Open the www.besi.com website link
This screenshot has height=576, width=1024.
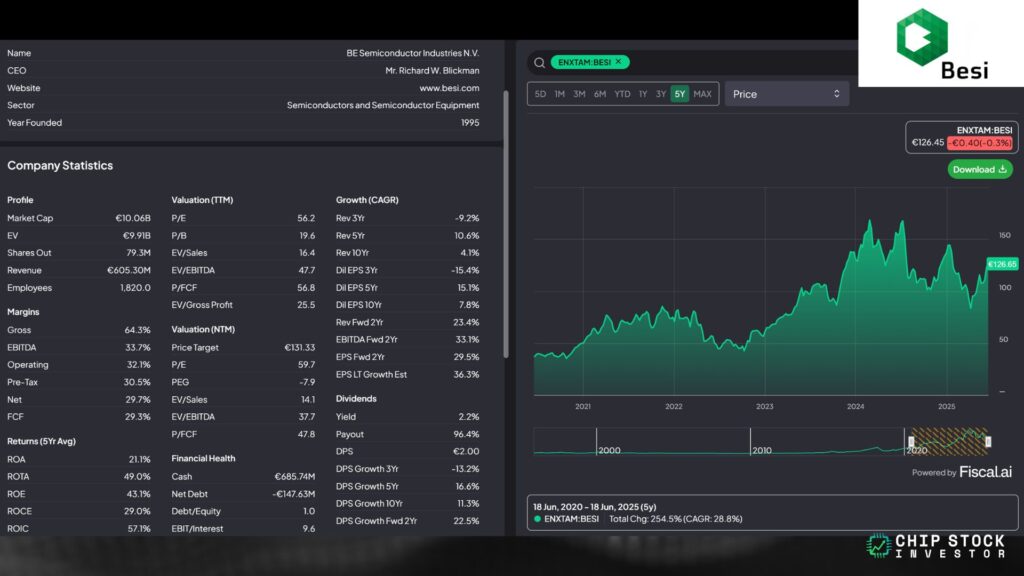click(449, 88)
